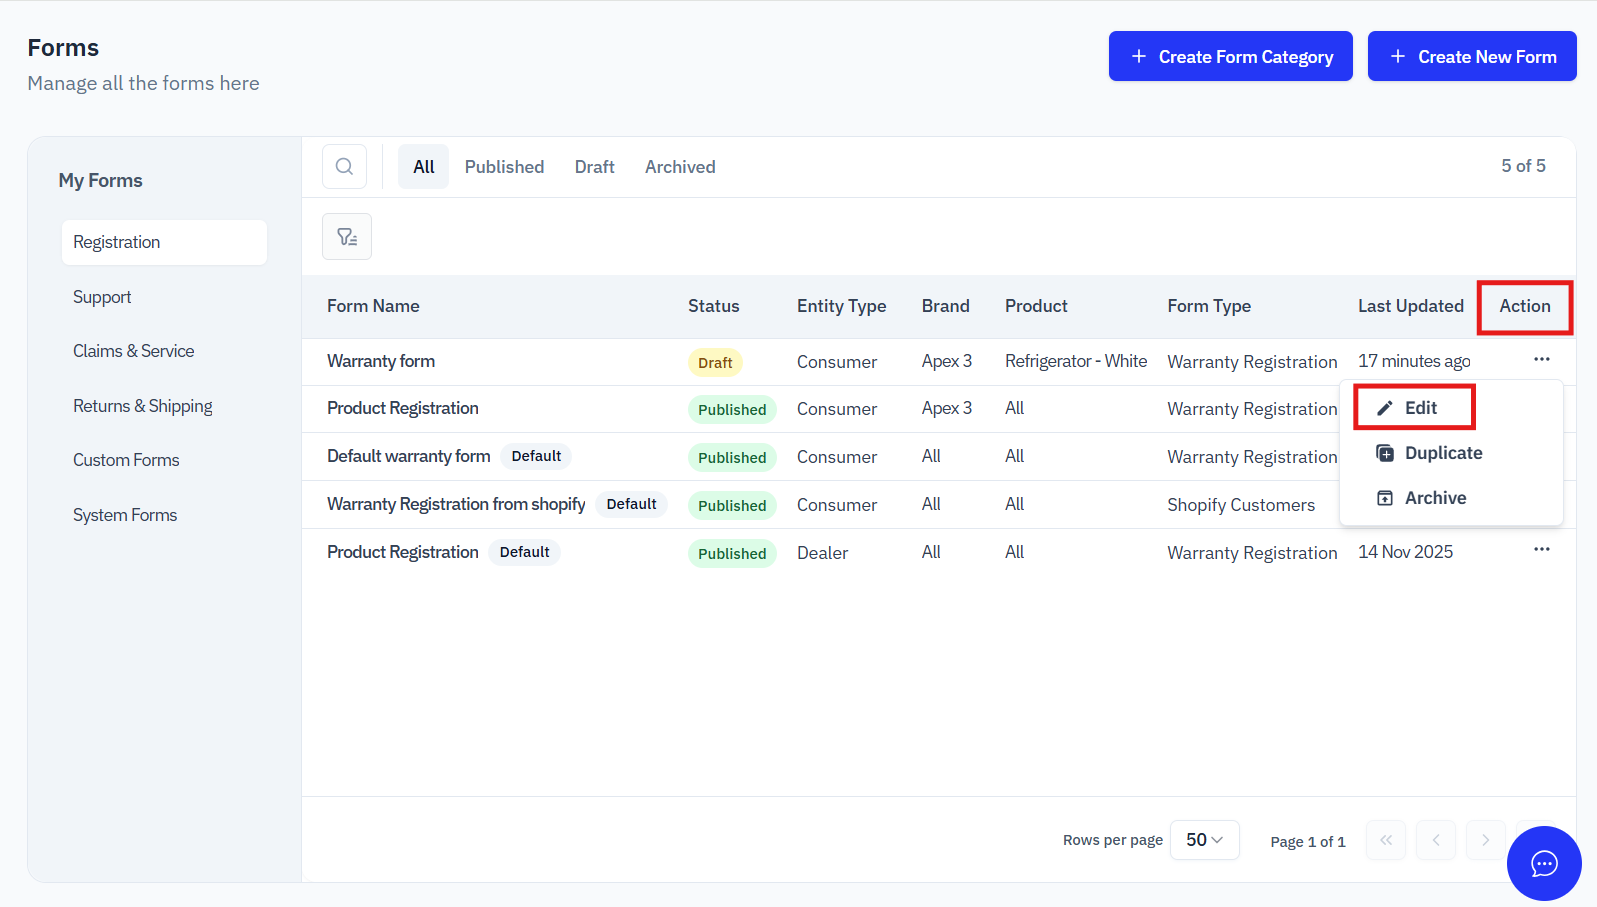Go to next page chevron
1597x907 pixels.
(x=1486, y=840)
